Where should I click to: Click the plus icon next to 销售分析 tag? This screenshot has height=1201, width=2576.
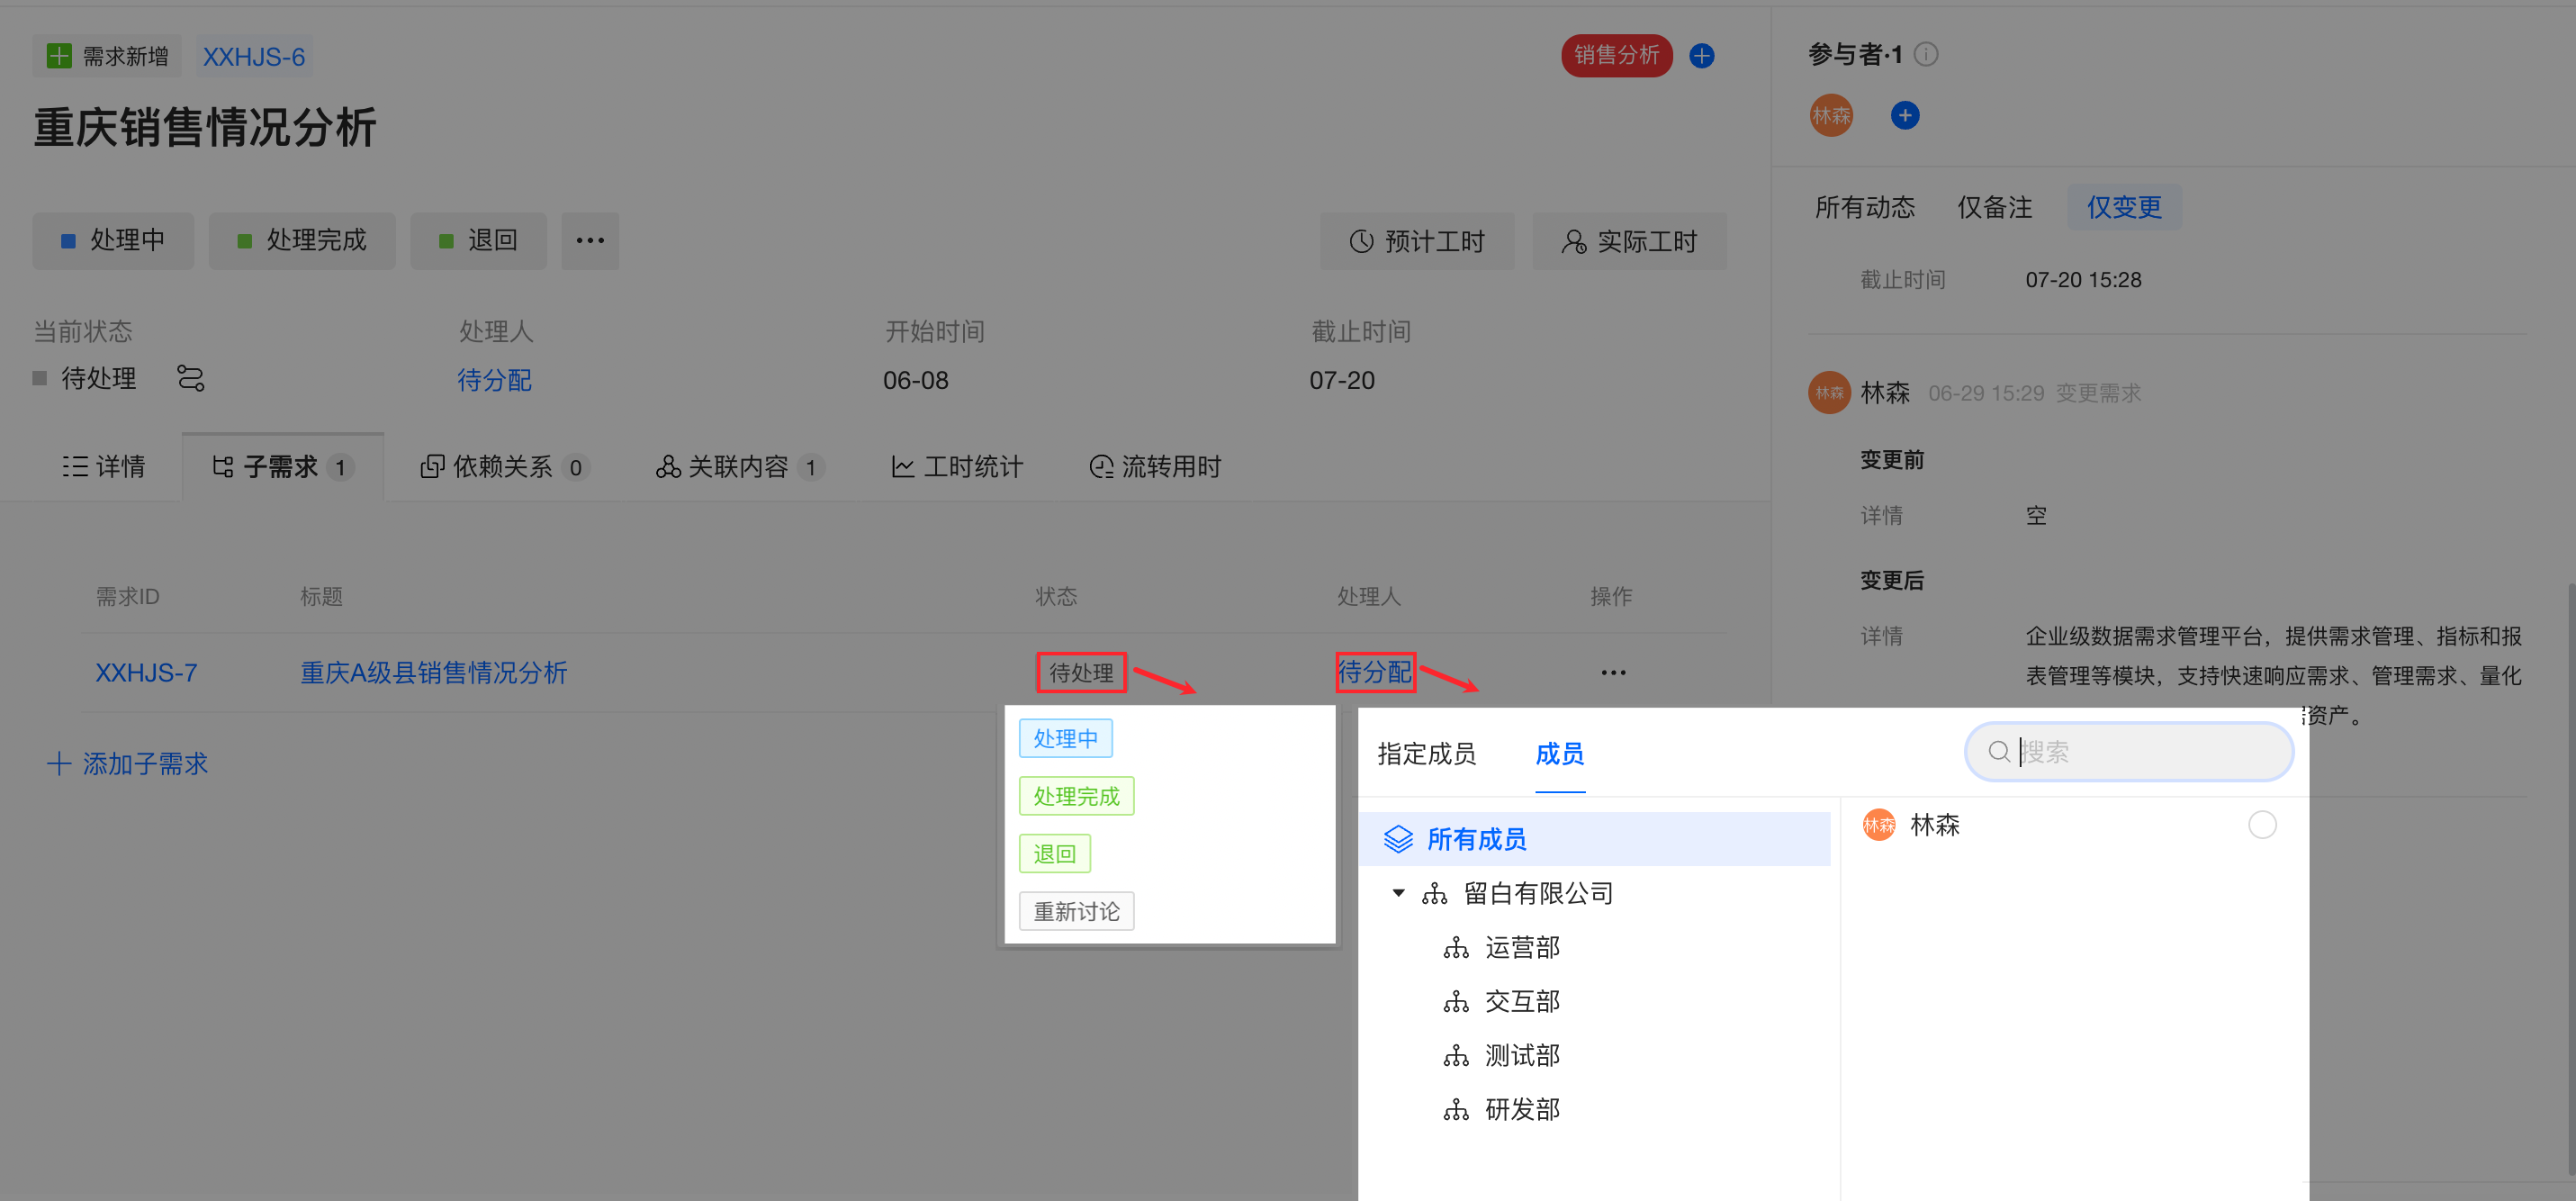pyautogui.click(x=1701, y=56)
